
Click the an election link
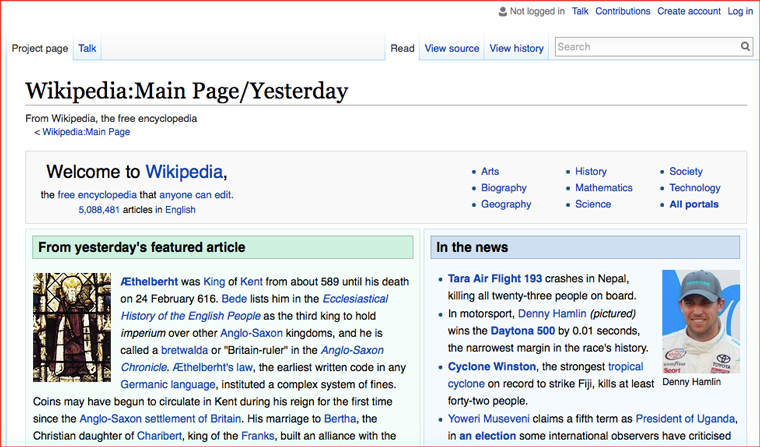[487, 436]
